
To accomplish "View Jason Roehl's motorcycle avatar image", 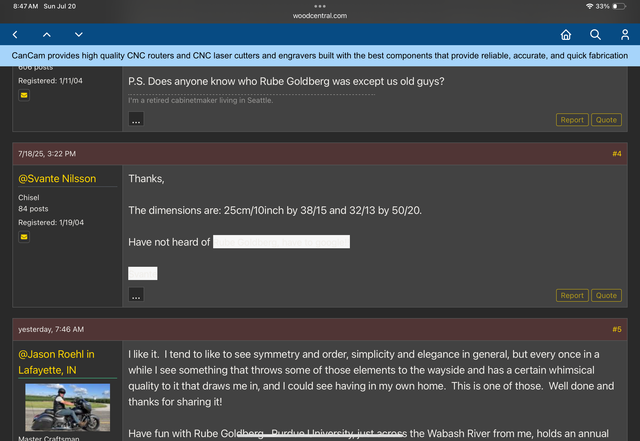I will 67,407.
